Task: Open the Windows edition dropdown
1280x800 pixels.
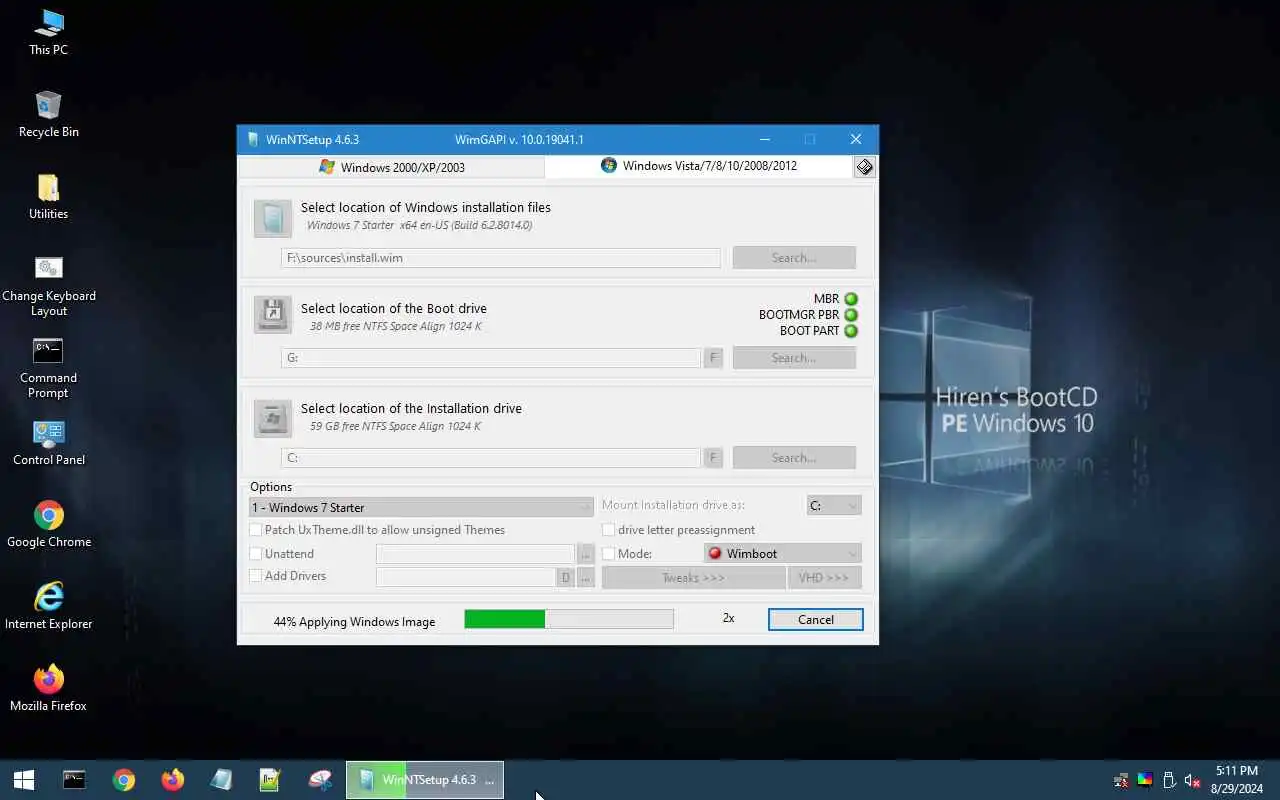Action: (421, 507)
